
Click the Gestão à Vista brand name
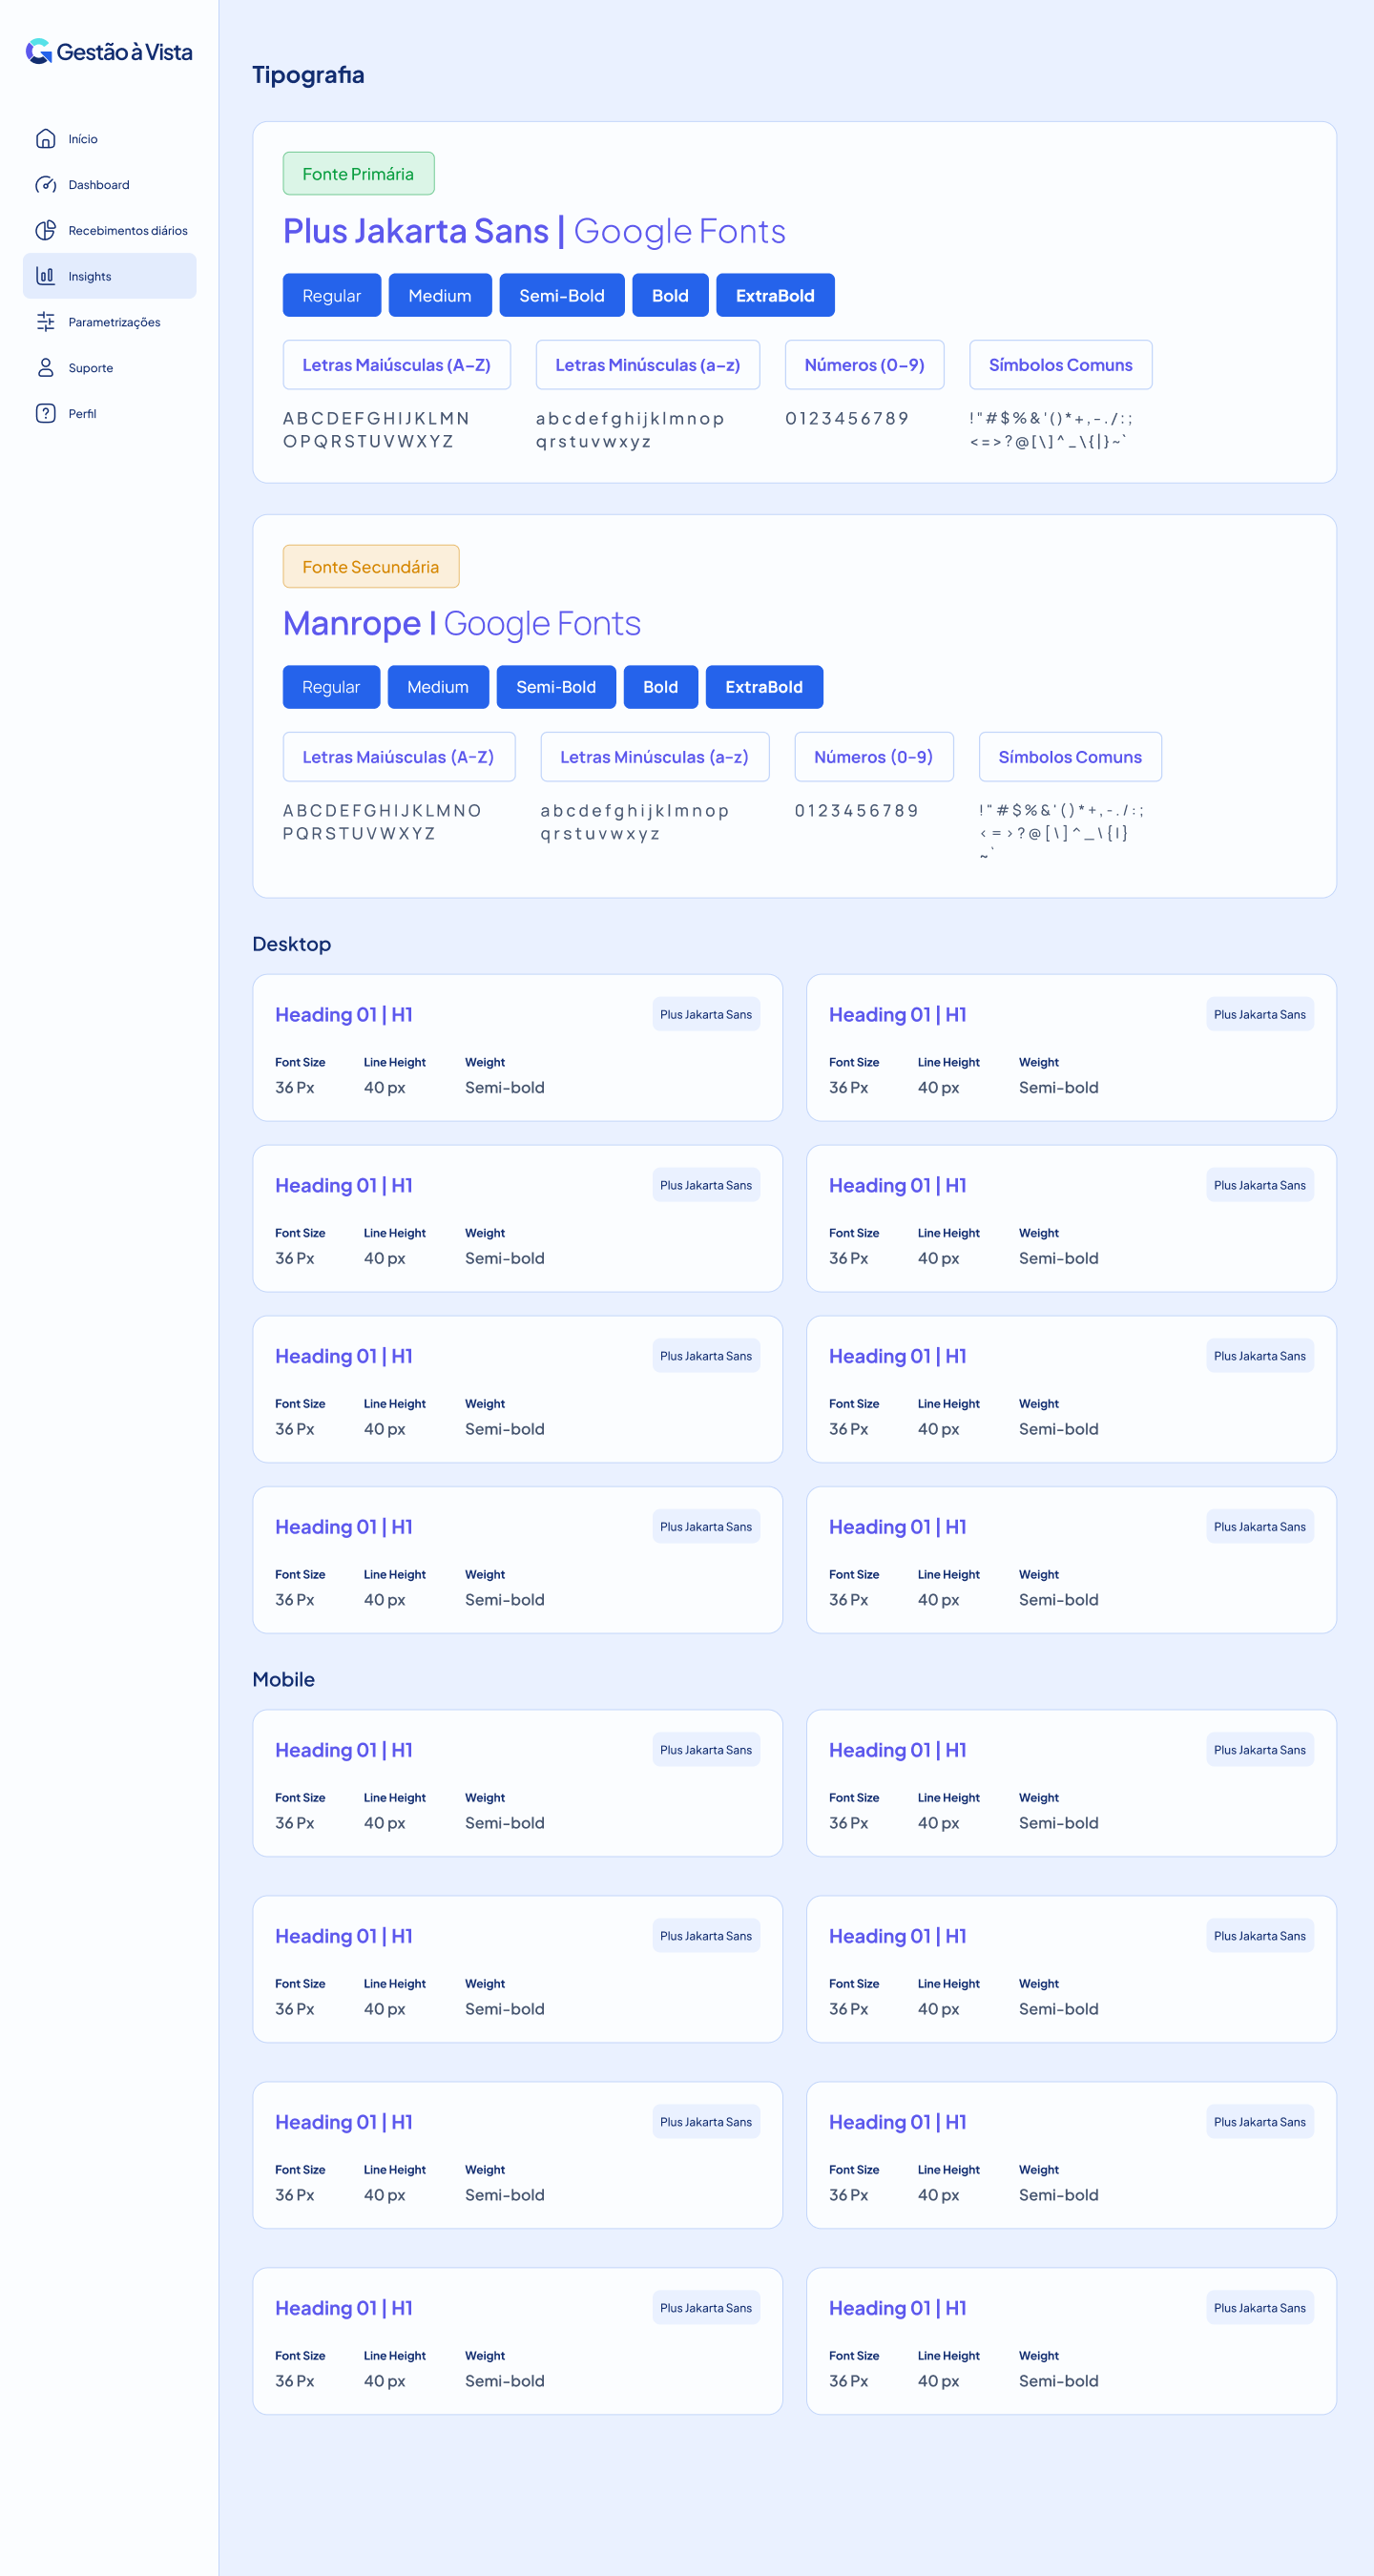click(125, 52)
